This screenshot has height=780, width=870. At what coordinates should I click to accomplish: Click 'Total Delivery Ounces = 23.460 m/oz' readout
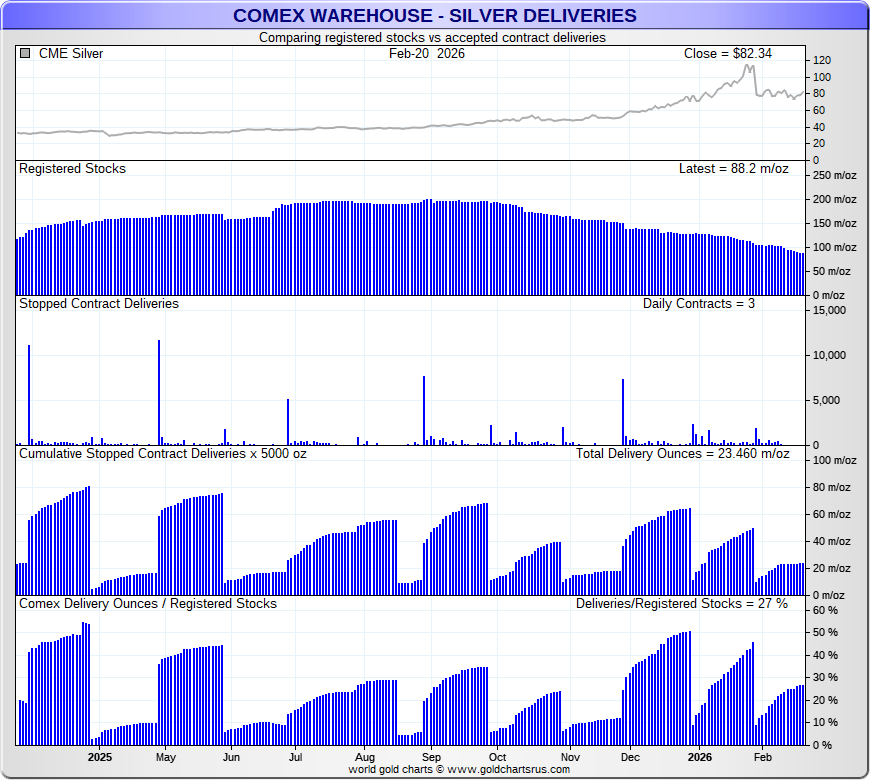[x=682, y=454]
